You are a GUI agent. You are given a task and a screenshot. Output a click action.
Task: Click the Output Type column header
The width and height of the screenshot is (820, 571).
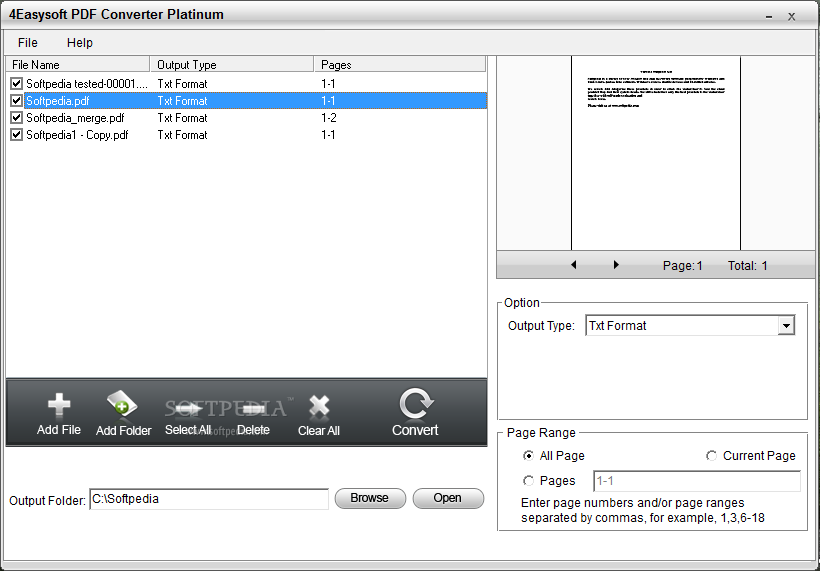(x=232, y=65)
